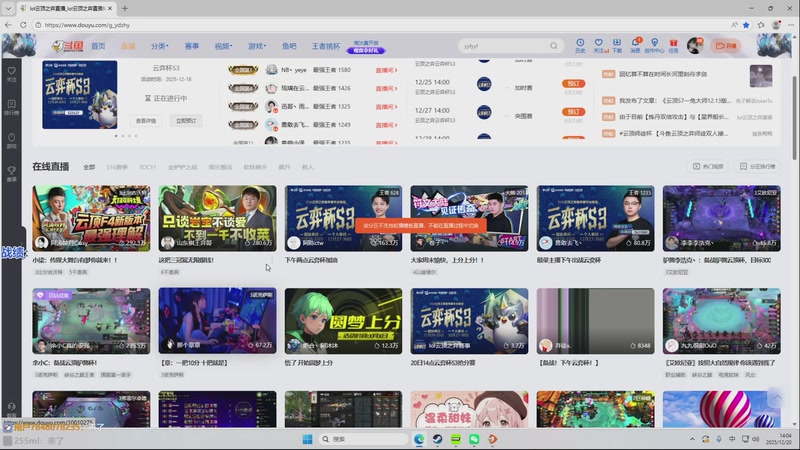Screen dimensions: 800x450
Task: Open the 首页 home tab
Action: click(98, 46)
